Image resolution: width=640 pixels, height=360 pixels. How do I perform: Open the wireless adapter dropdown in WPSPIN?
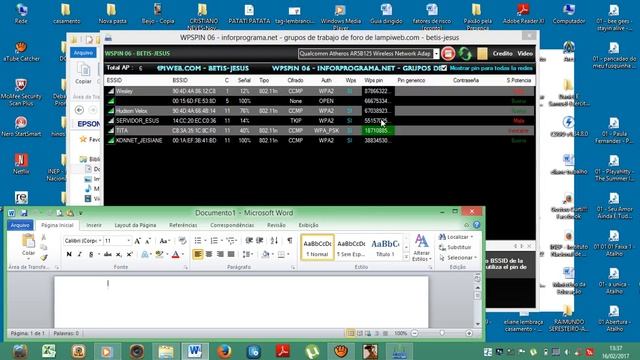coord(436,53)
